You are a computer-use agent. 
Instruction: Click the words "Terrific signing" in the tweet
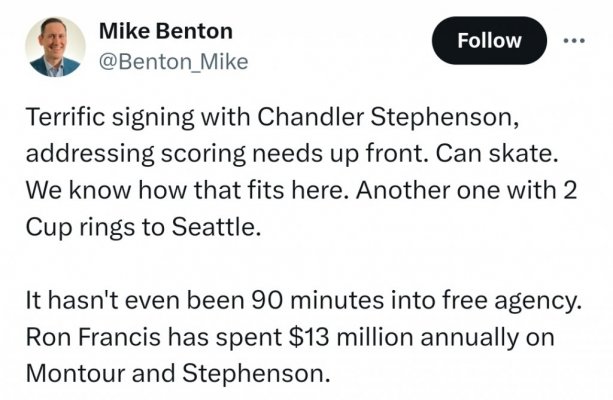pos(110,118)
